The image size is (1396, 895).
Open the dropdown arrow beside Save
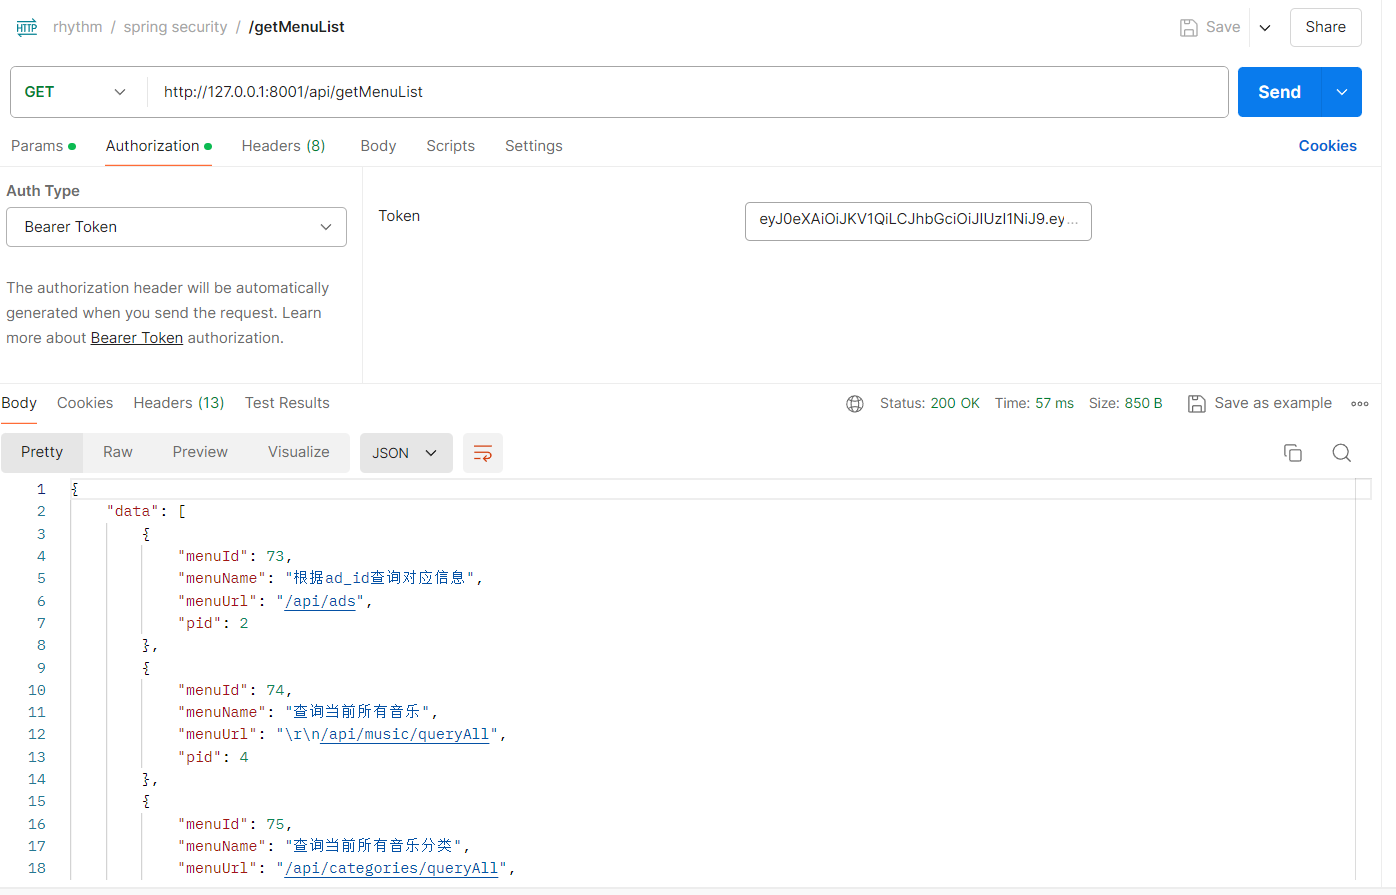[x=1265, y=27]
